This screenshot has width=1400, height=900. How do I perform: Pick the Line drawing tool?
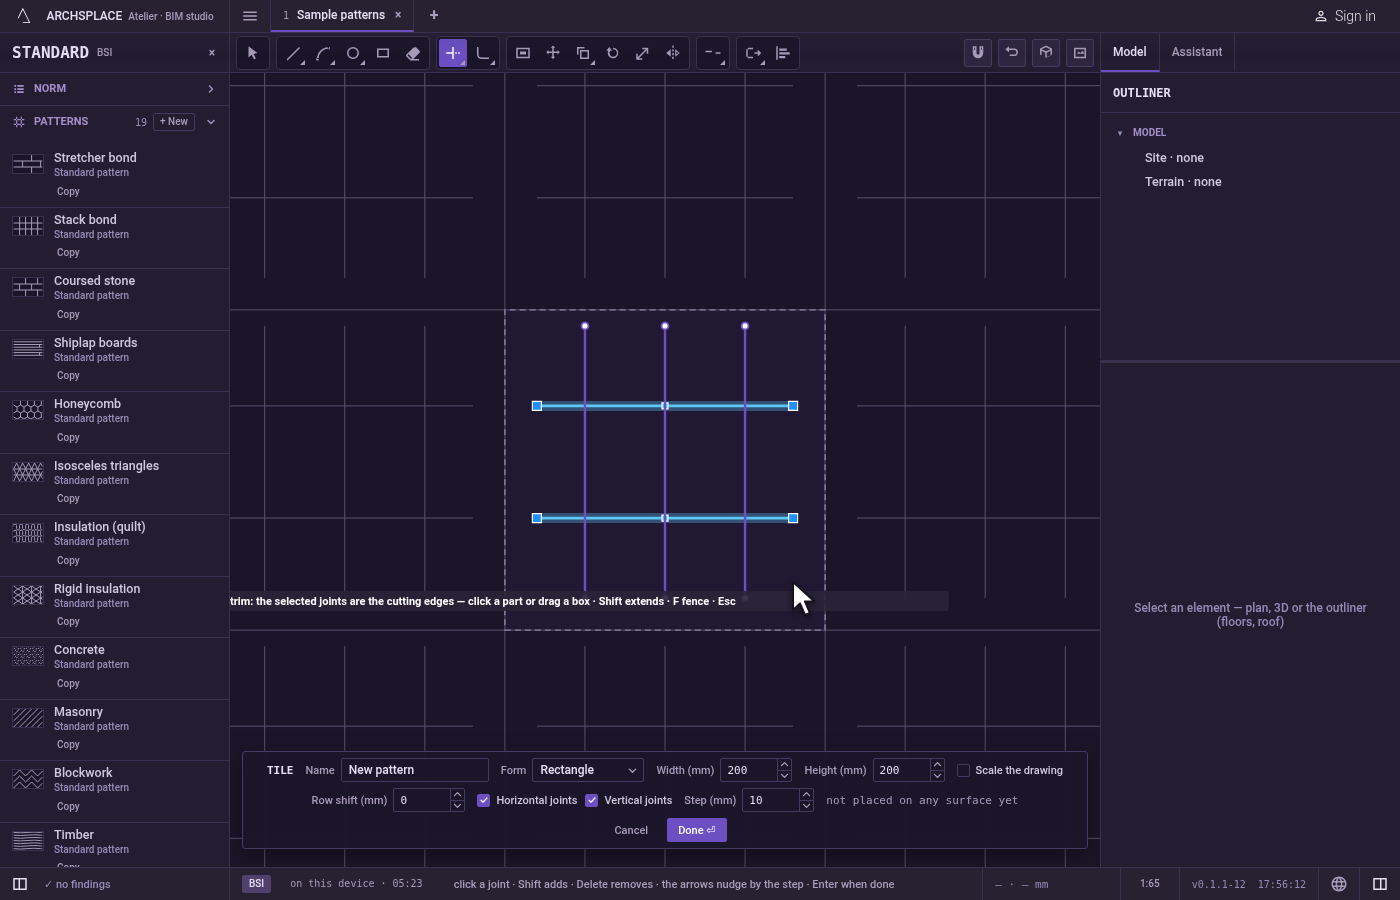pos(293,53)
